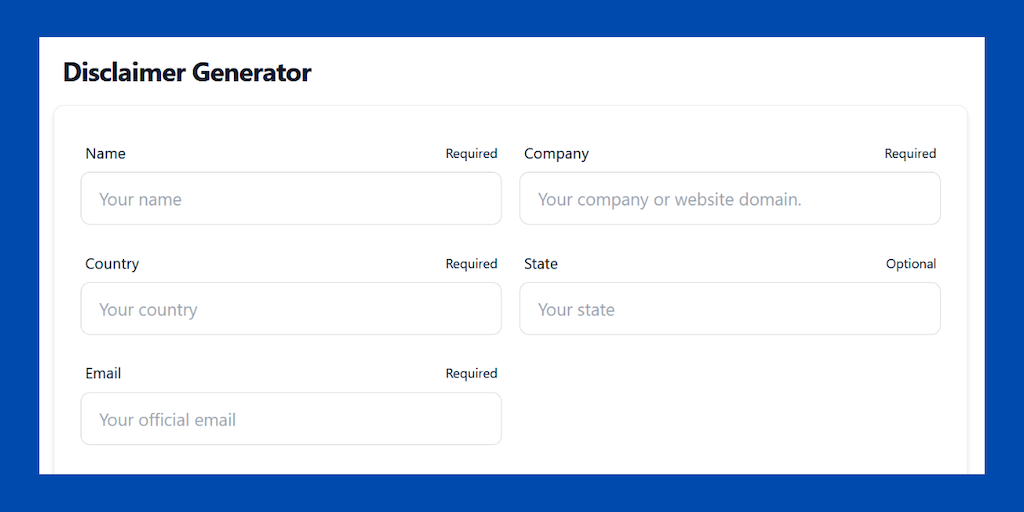Select the Country label text
The image size is (1024, 512).
[112, 264]
